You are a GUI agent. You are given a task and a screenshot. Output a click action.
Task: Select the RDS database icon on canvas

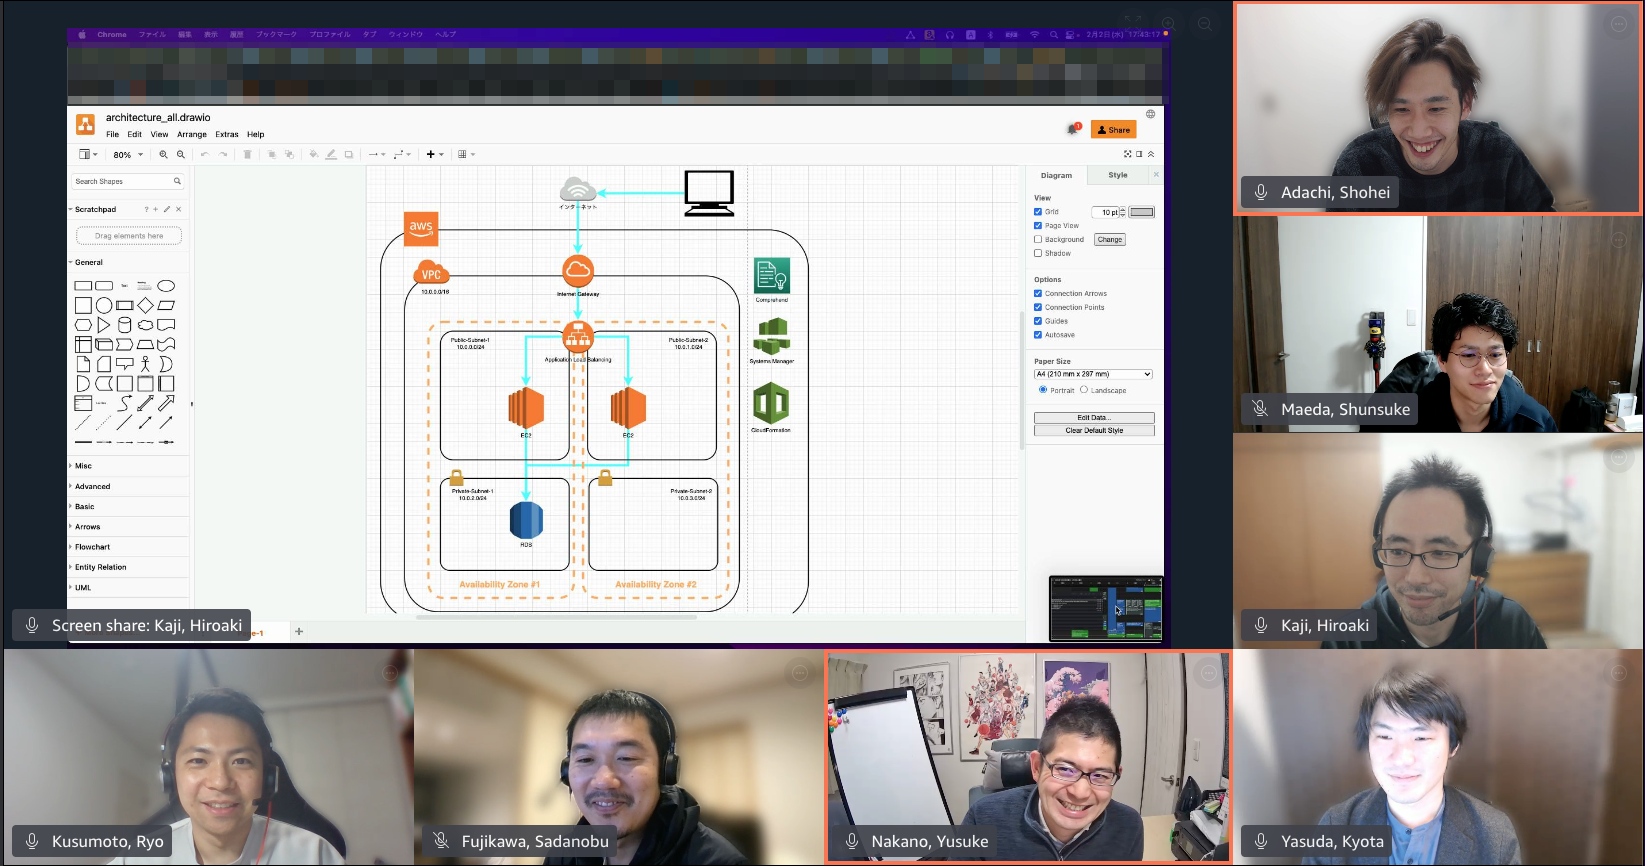click(x=526, y=520)
